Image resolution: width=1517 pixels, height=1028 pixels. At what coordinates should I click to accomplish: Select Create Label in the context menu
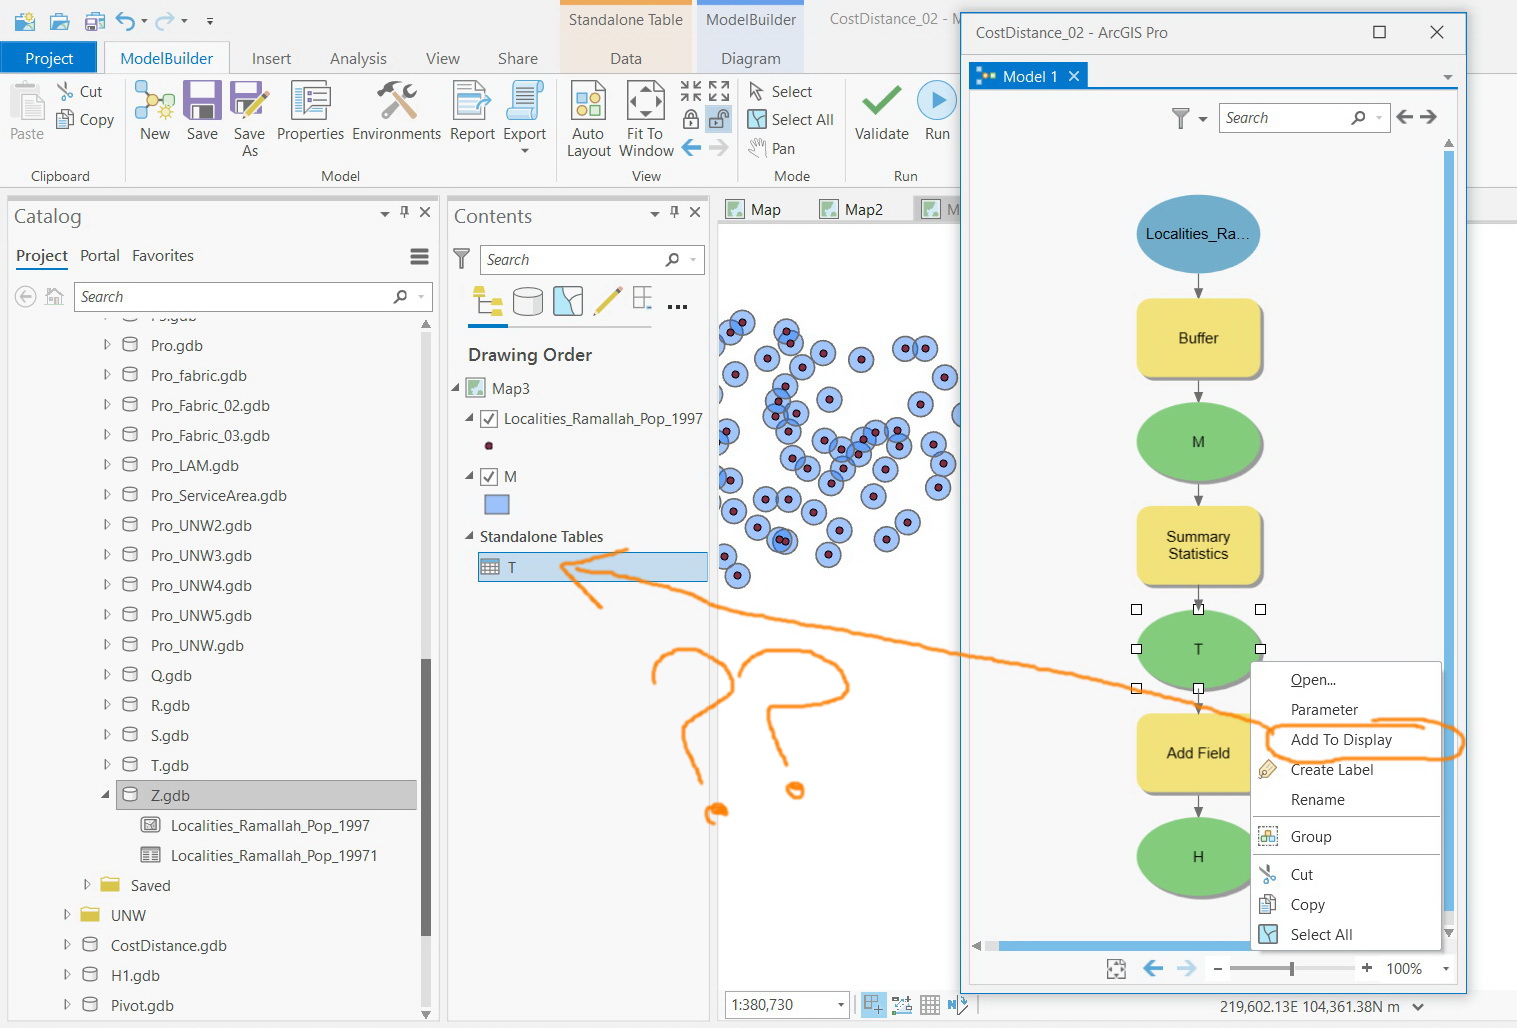[x=1332, y=770]
